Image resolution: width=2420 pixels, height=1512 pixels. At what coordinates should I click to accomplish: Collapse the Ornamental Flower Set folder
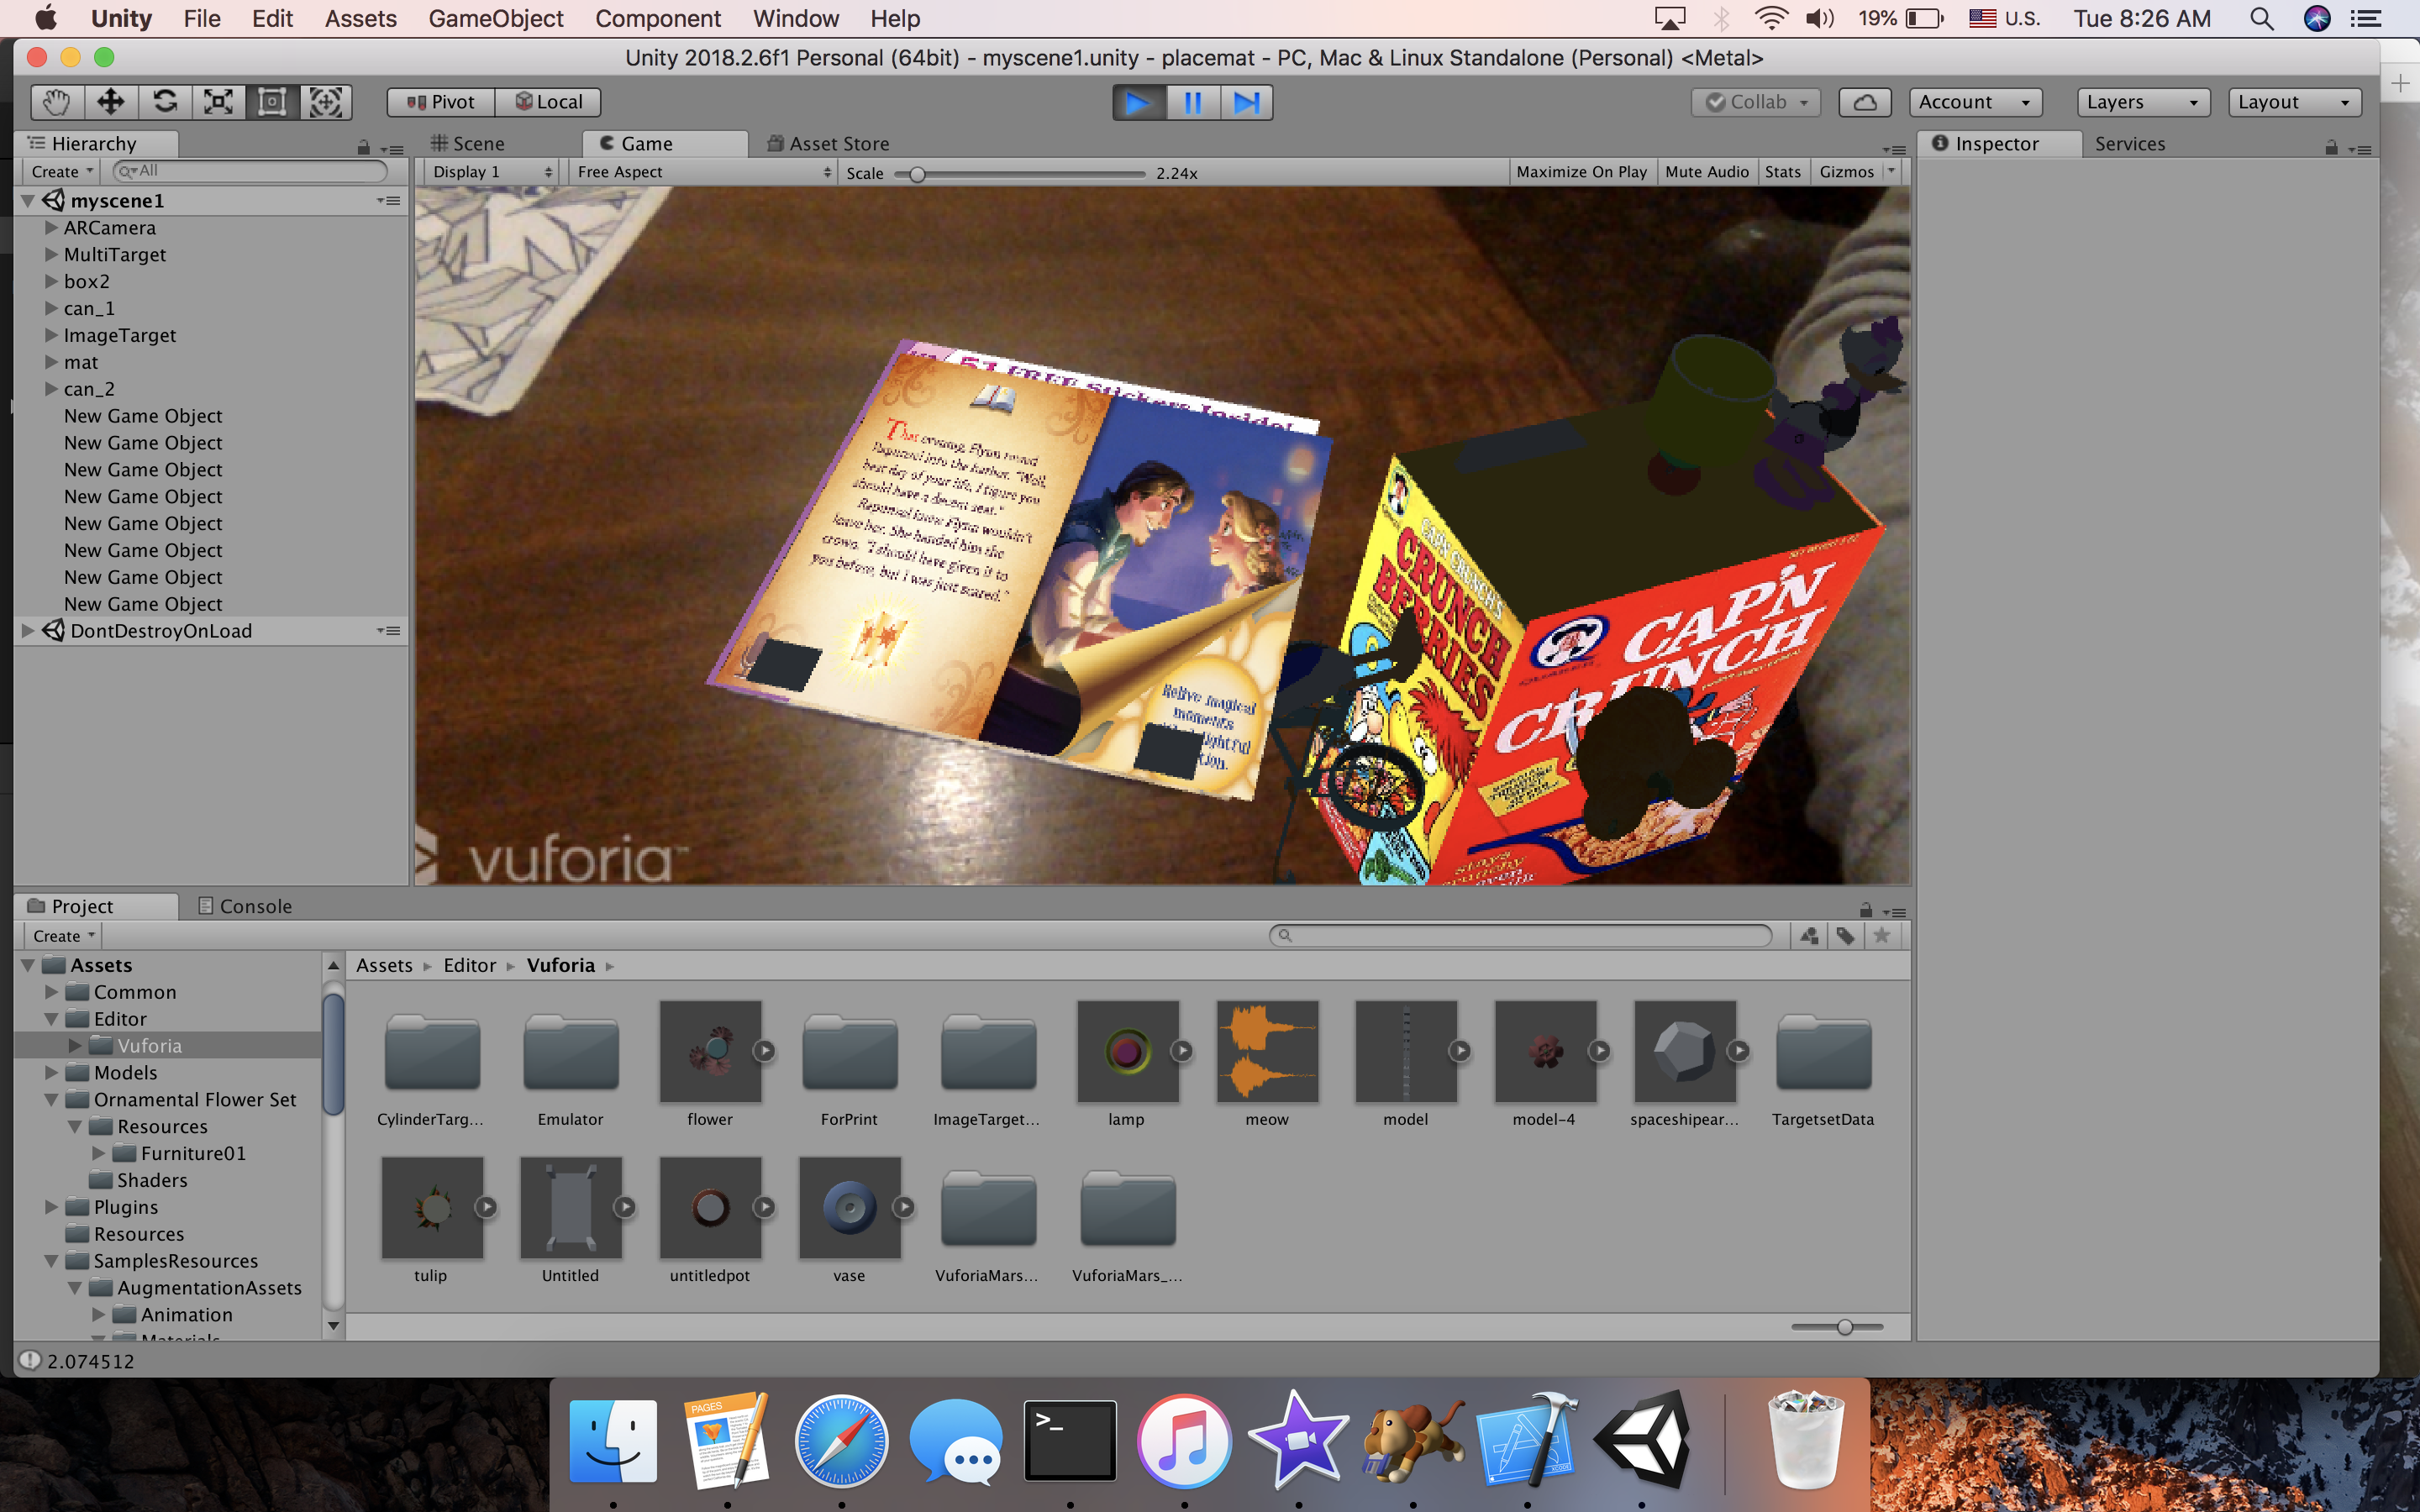click(x=51, y=1100)
